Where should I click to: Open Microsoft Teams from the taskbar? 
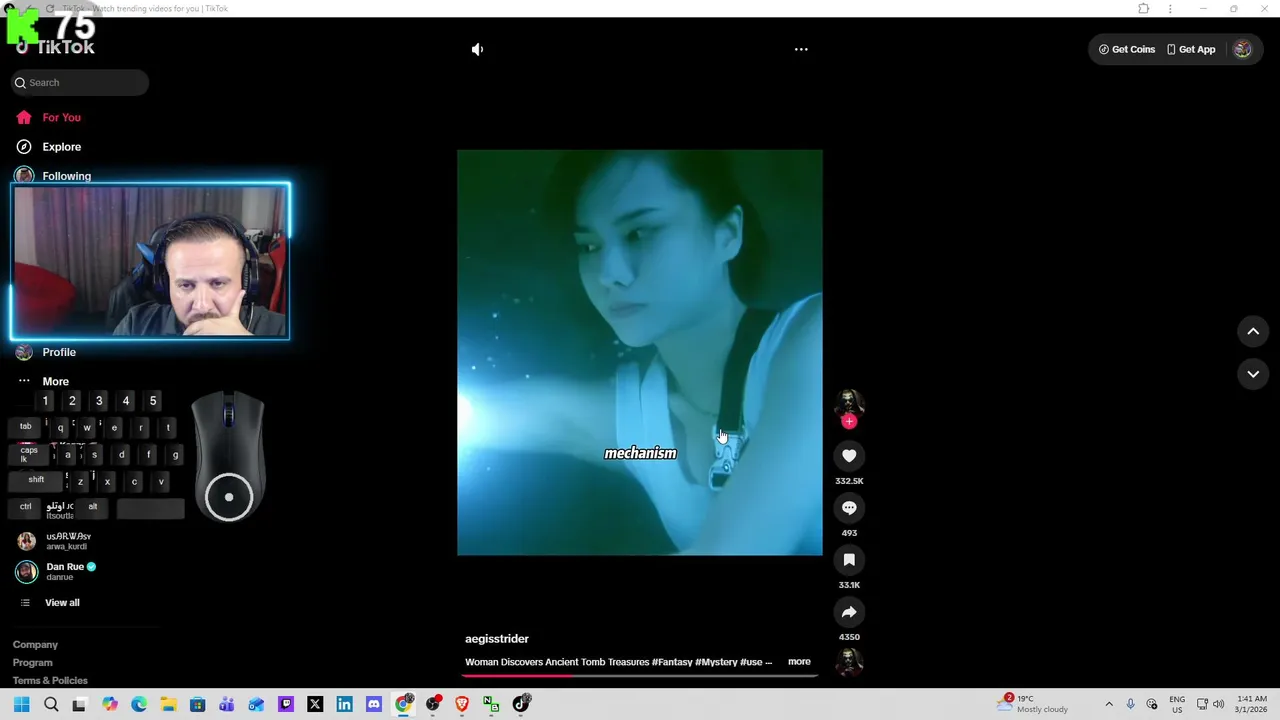pyautogui.click(x=227, y=705)
